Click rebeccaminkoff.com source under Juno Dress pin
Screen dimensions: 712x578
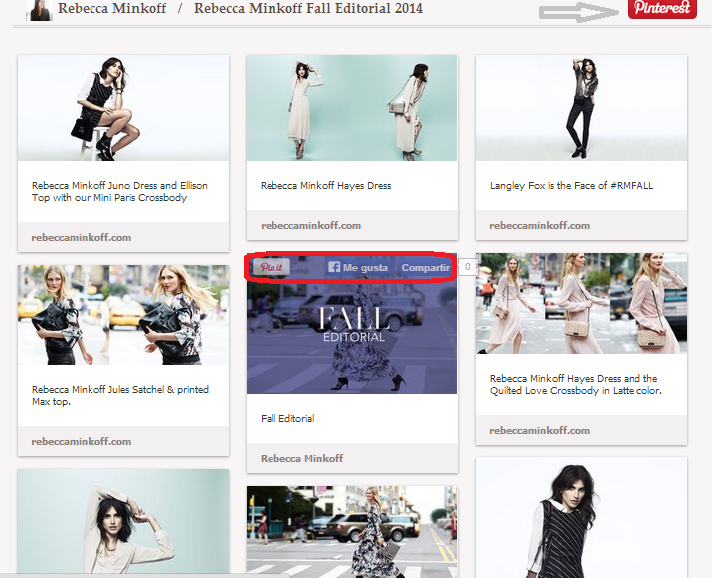click(81, 238)
